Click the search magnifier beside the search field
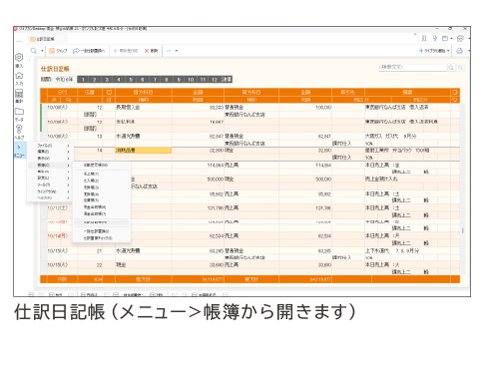 (451, 68)
